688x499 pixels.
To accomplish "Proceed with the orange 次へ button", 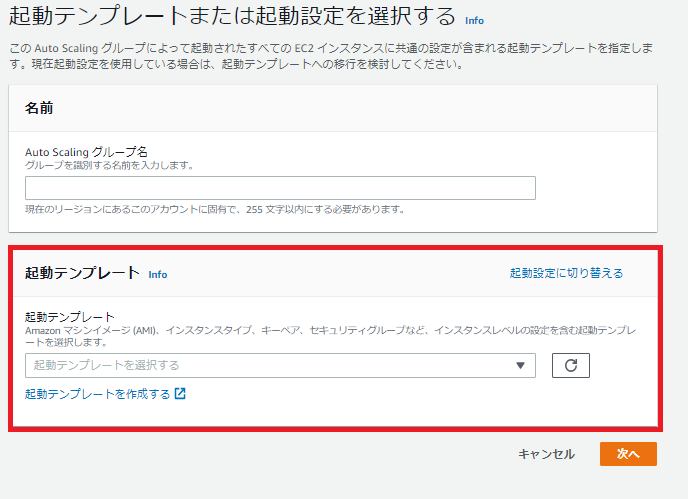I will coord(628,454).
